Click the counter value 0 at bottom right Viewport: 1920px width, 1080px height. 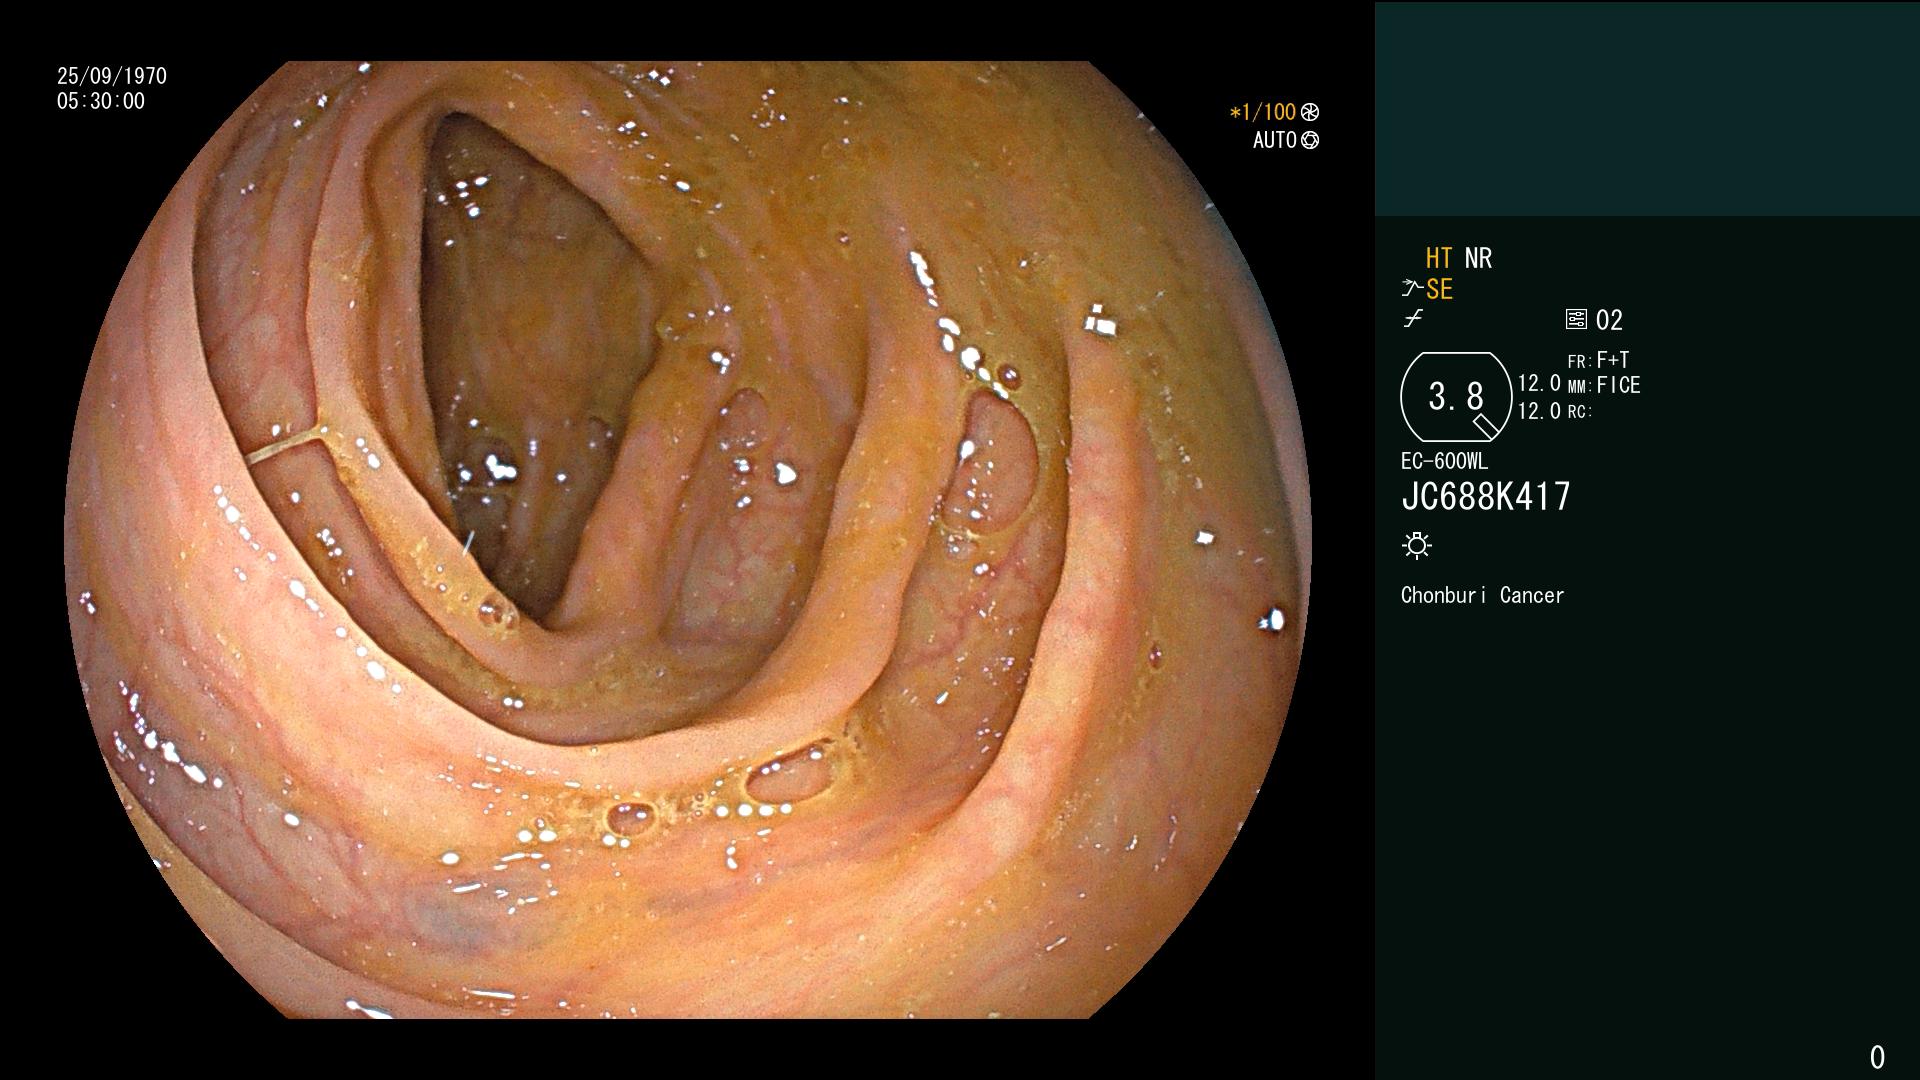pyautogui.click(x=1877, y=1057)
